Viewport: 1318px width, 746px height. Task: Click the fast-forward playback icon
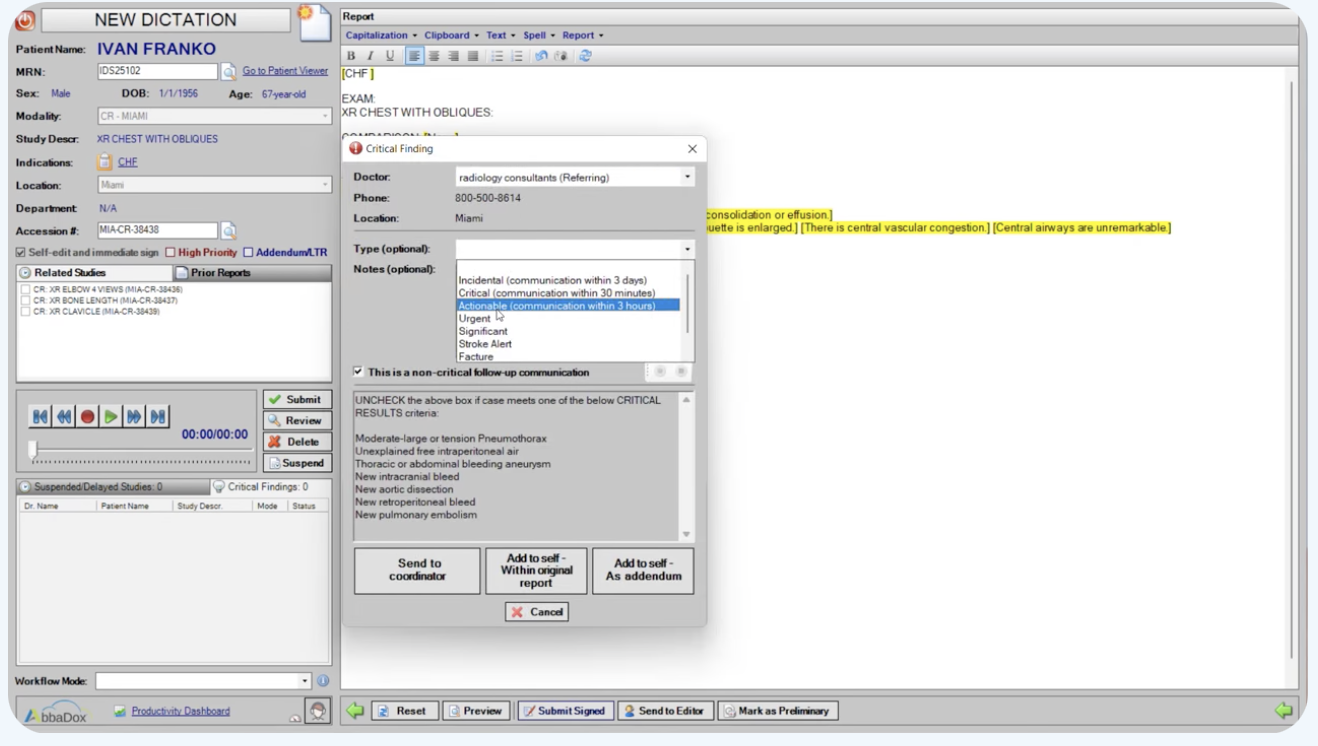tap(135, 416)
